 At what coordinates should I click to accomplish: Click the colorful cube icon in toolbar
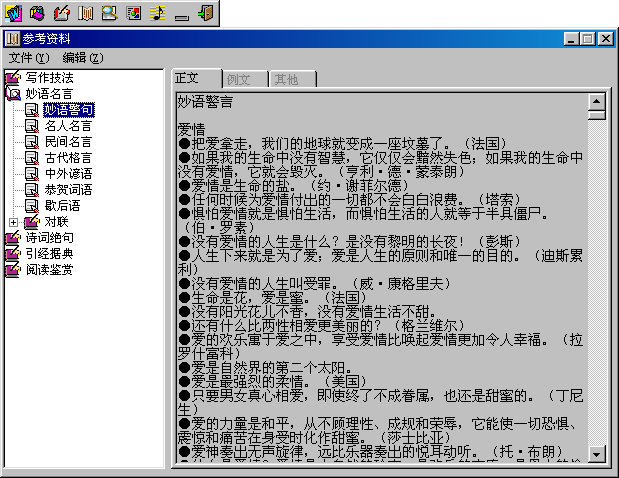click(x=37, y=14)
